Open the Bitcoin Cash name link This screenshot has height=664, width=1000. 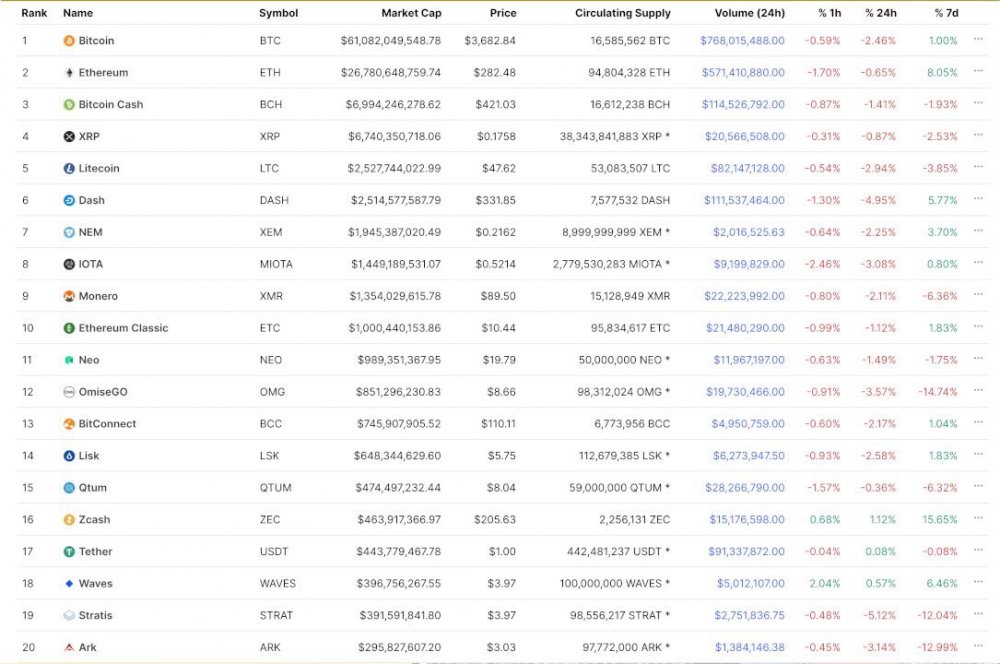pyautogui.click(x=111, y=105)
